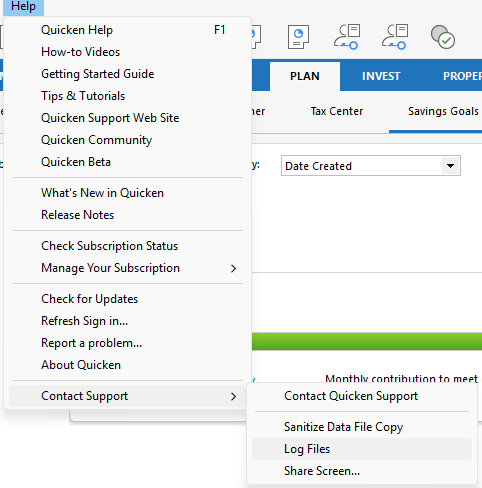The width and height of the screenshot is (482, 488).
Task: Choose Check for Updates
Action: [x=127, y=299]
